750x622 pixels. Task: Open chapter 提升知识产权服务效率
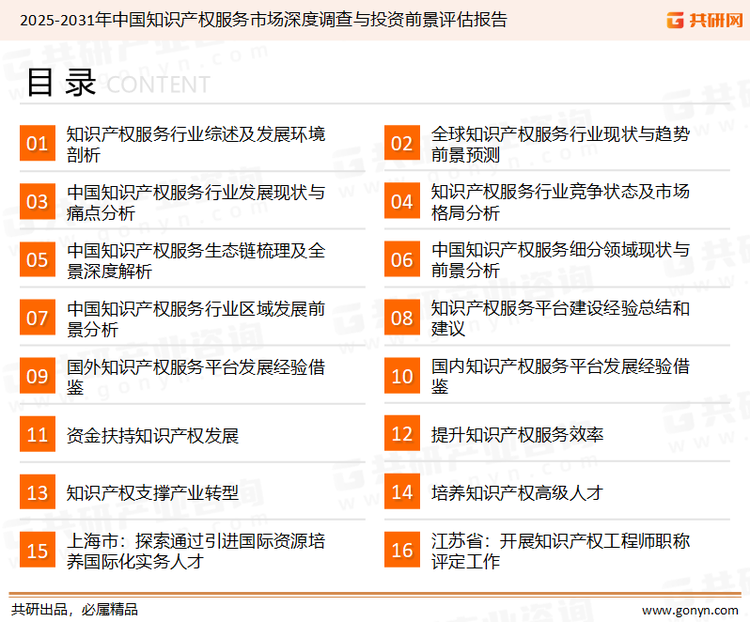(517, 434)
